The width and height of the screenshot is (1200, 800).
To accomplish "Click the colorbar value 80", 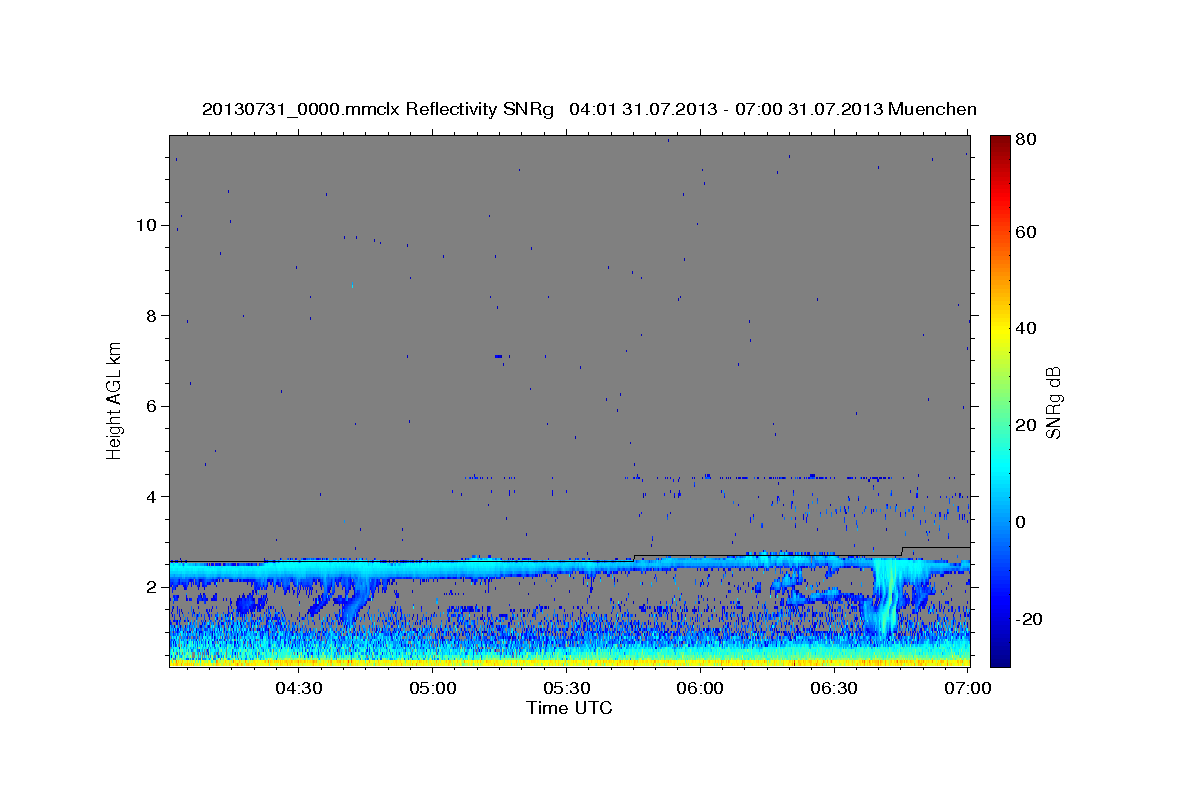I will coord(1027,139).
